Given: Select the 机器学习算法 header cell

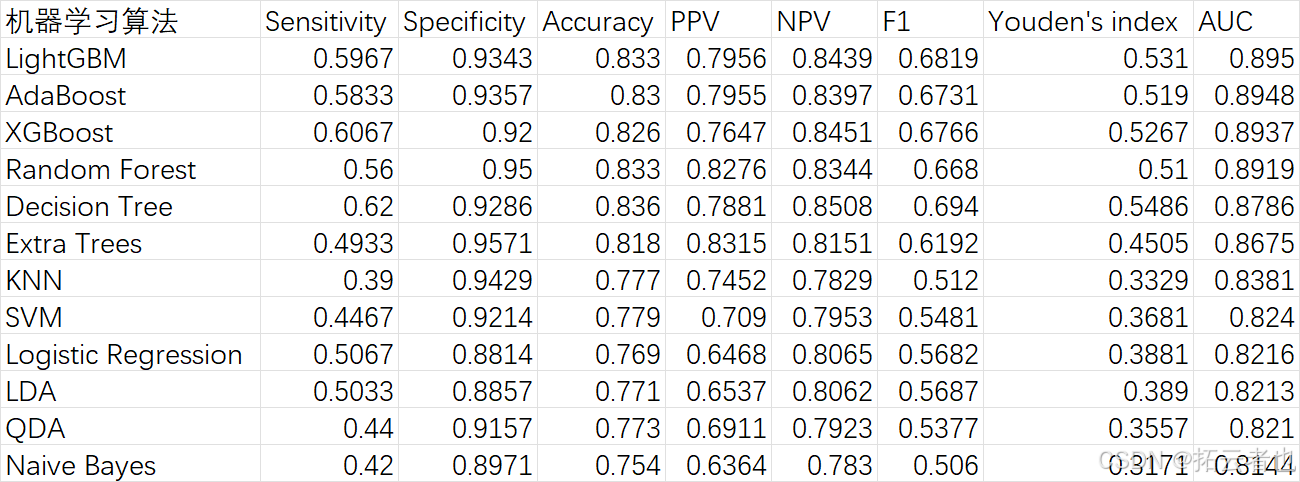Looking at the screenshot, I should (x=130, y=21).
